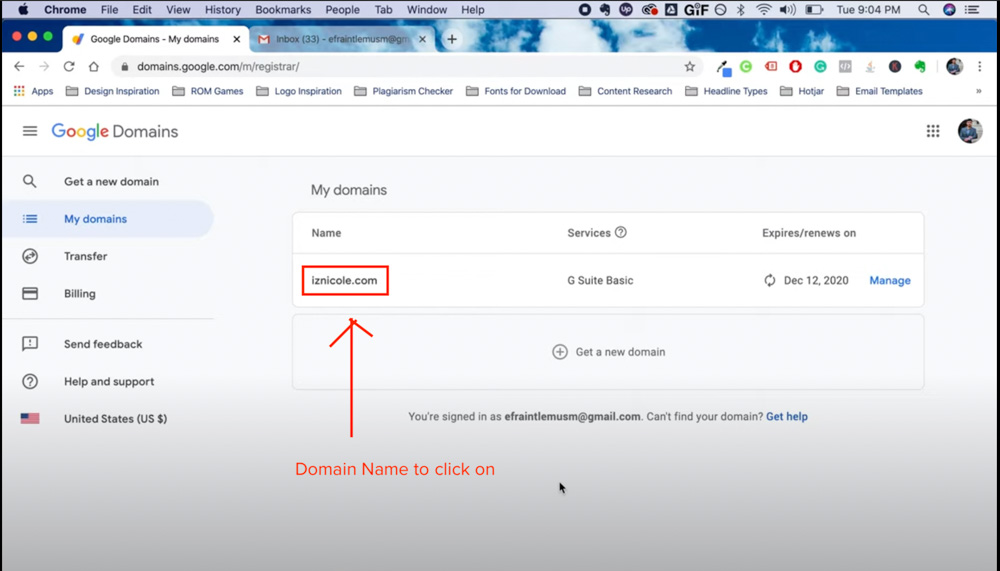Click the Manage link for iznicole.com

pyautogui.click(x=890, y=281)
